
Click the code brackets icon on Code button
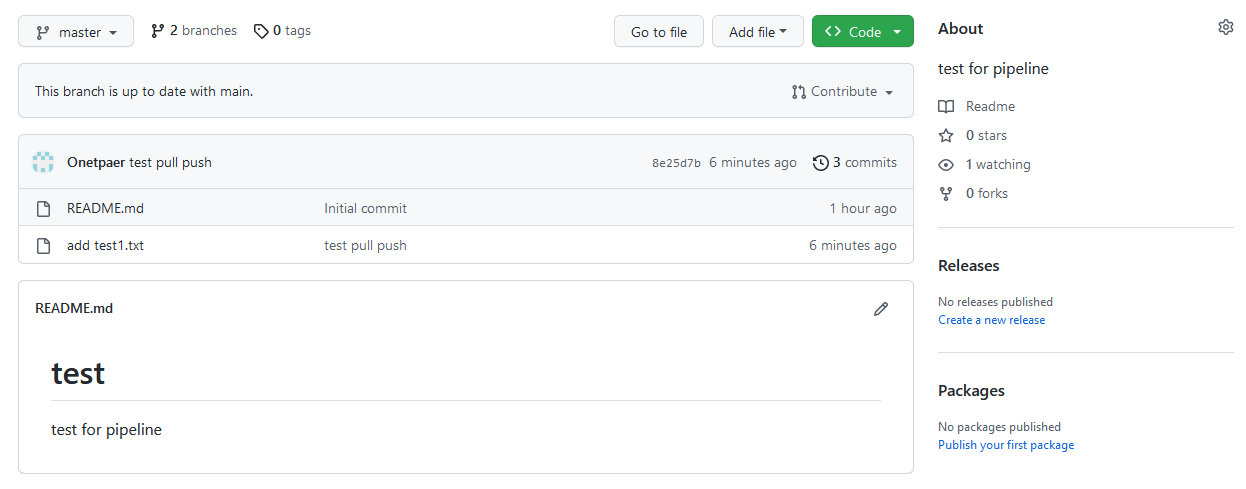tap(833, 32)
